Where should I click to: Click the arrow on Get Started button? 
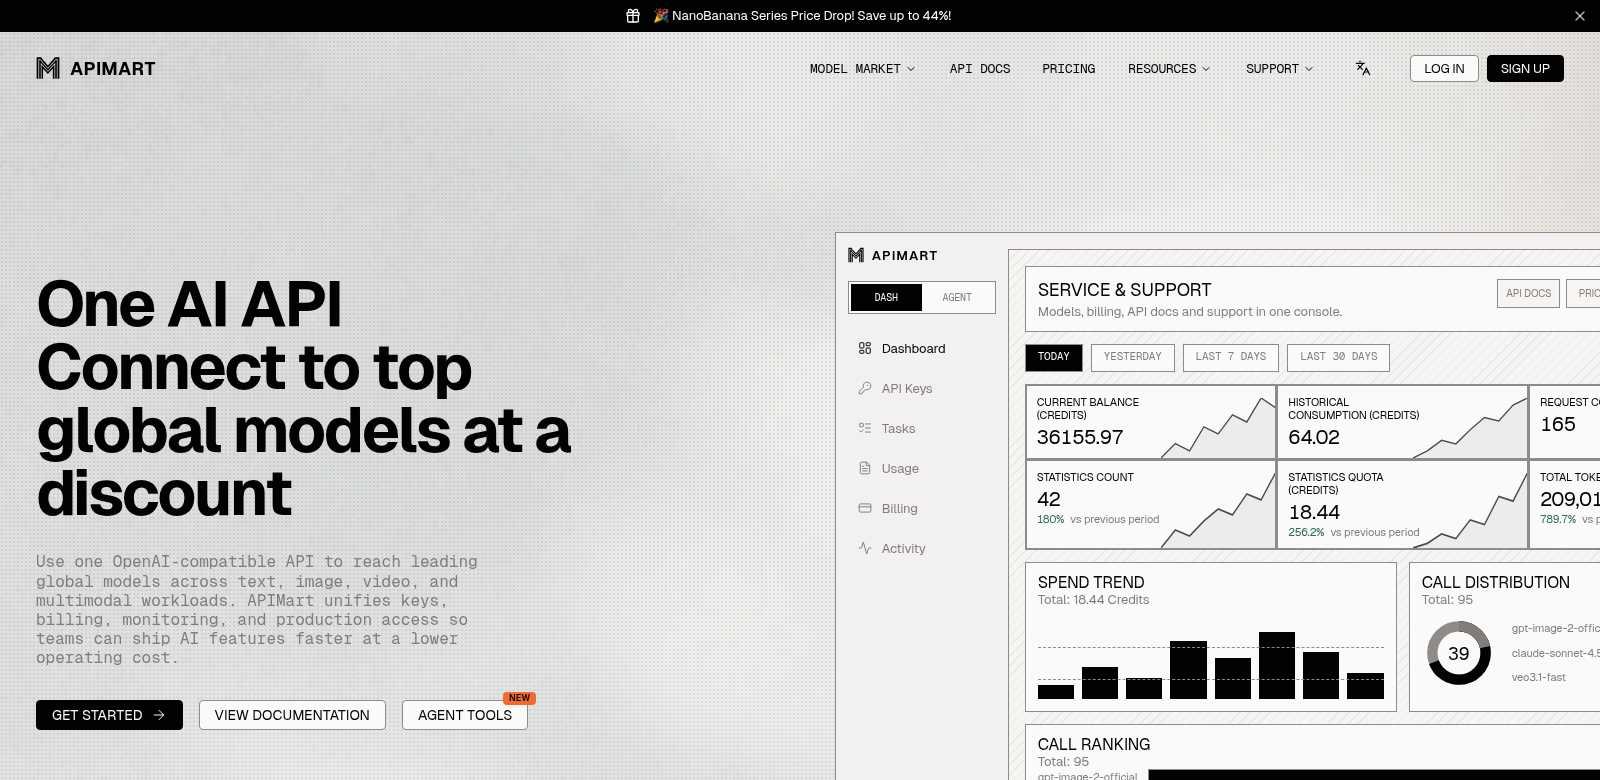[x=159, y=715]
